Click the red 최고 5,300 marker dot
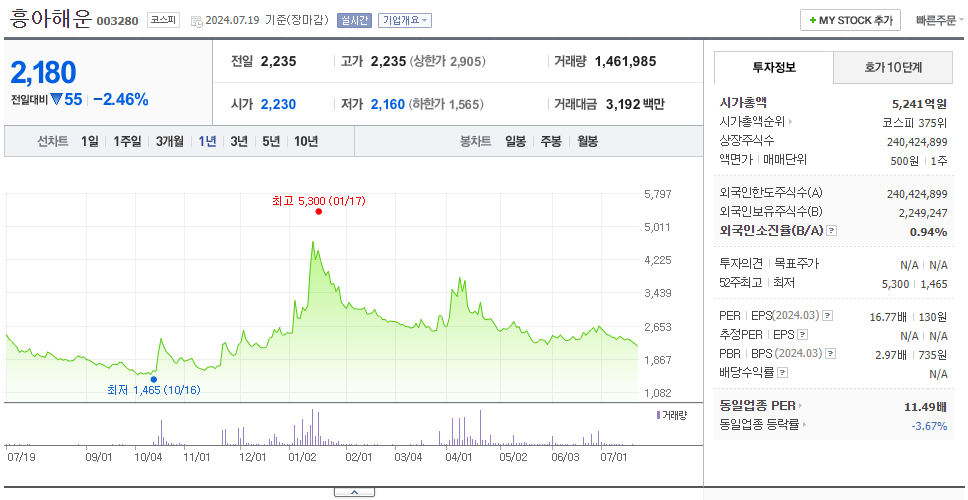This screenshot has height=500, width=968. click(x=319, y=212)
